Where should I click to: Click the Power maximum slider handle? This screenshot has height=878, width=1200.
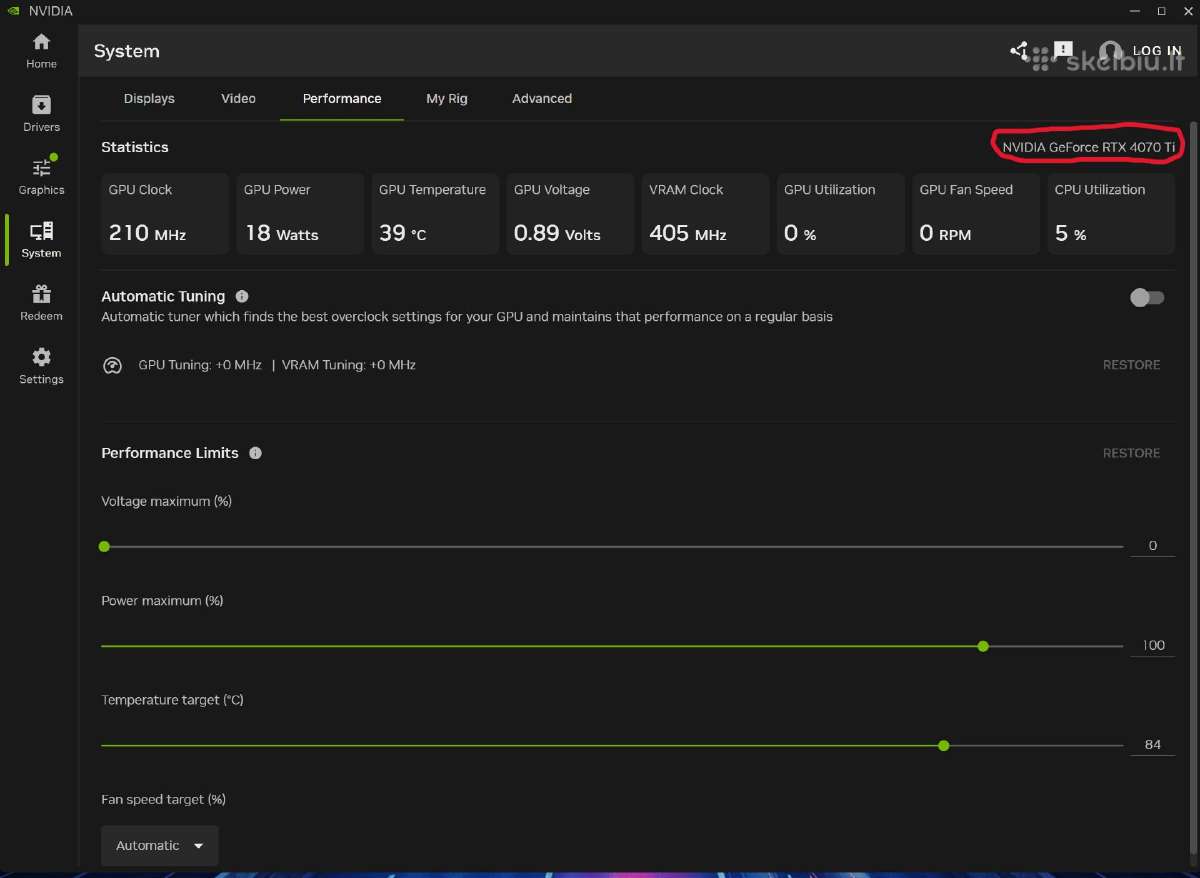(983, 647)
